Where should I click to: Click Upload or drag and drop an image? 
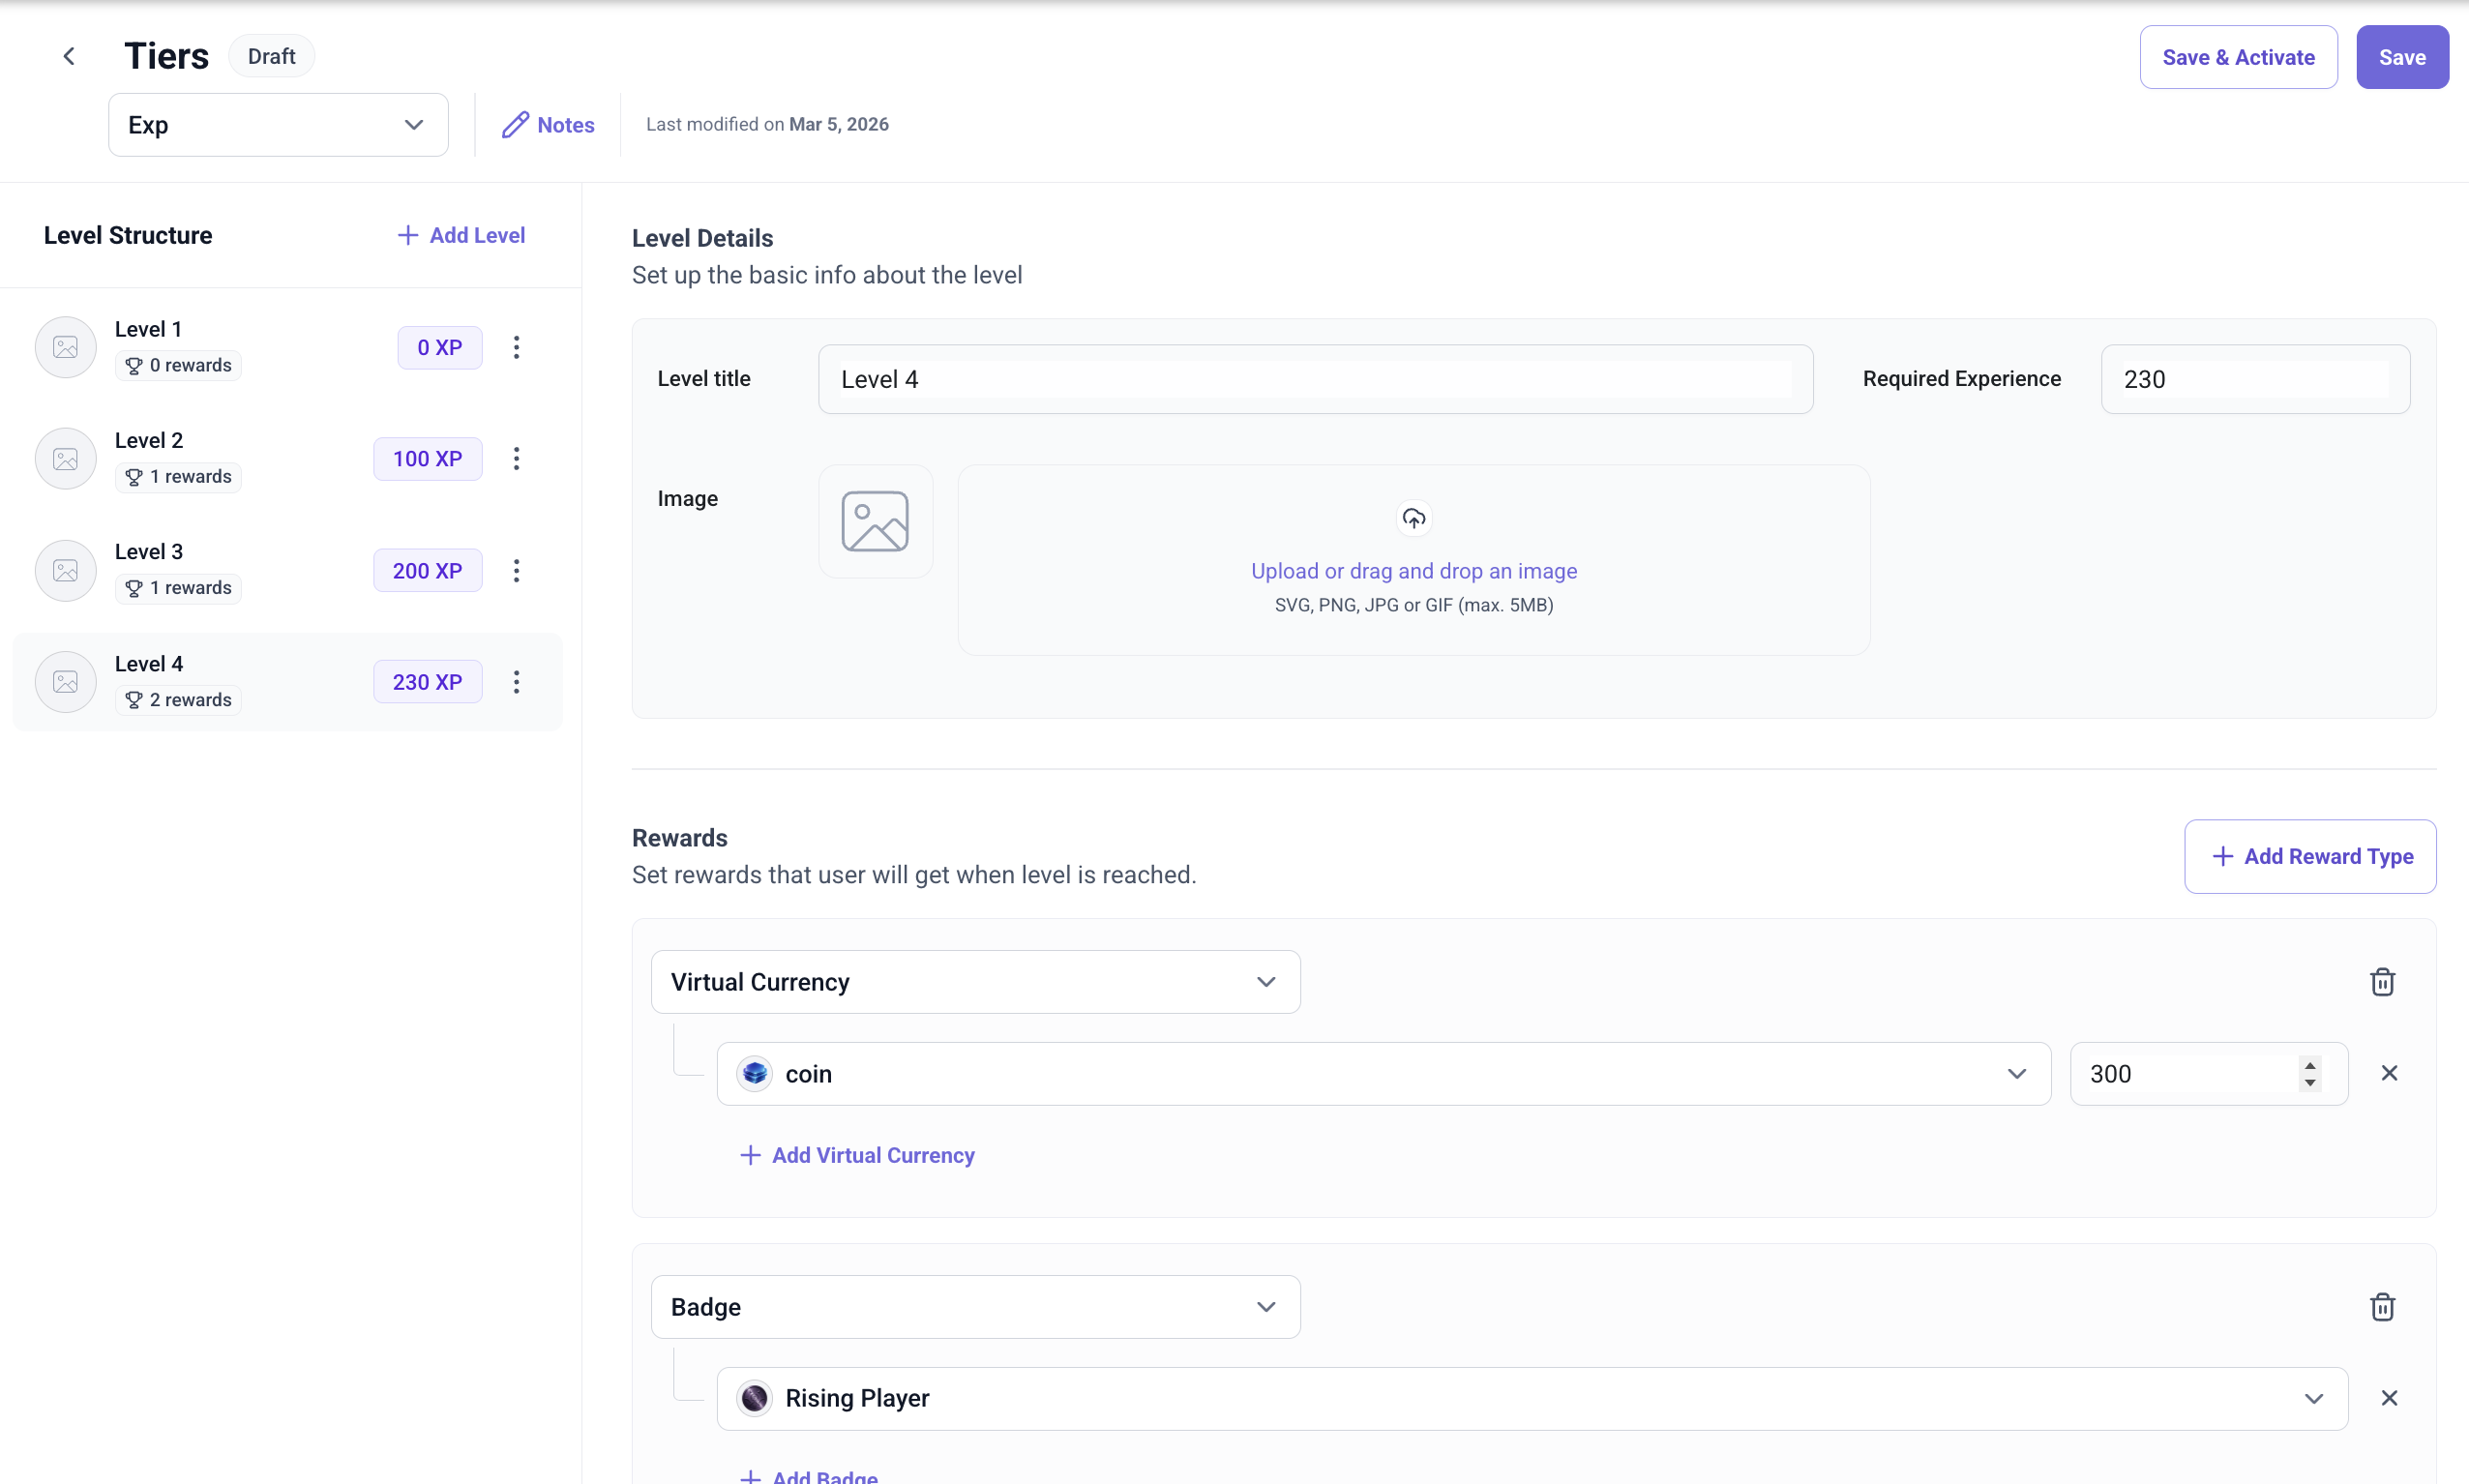coord(1414,571)
